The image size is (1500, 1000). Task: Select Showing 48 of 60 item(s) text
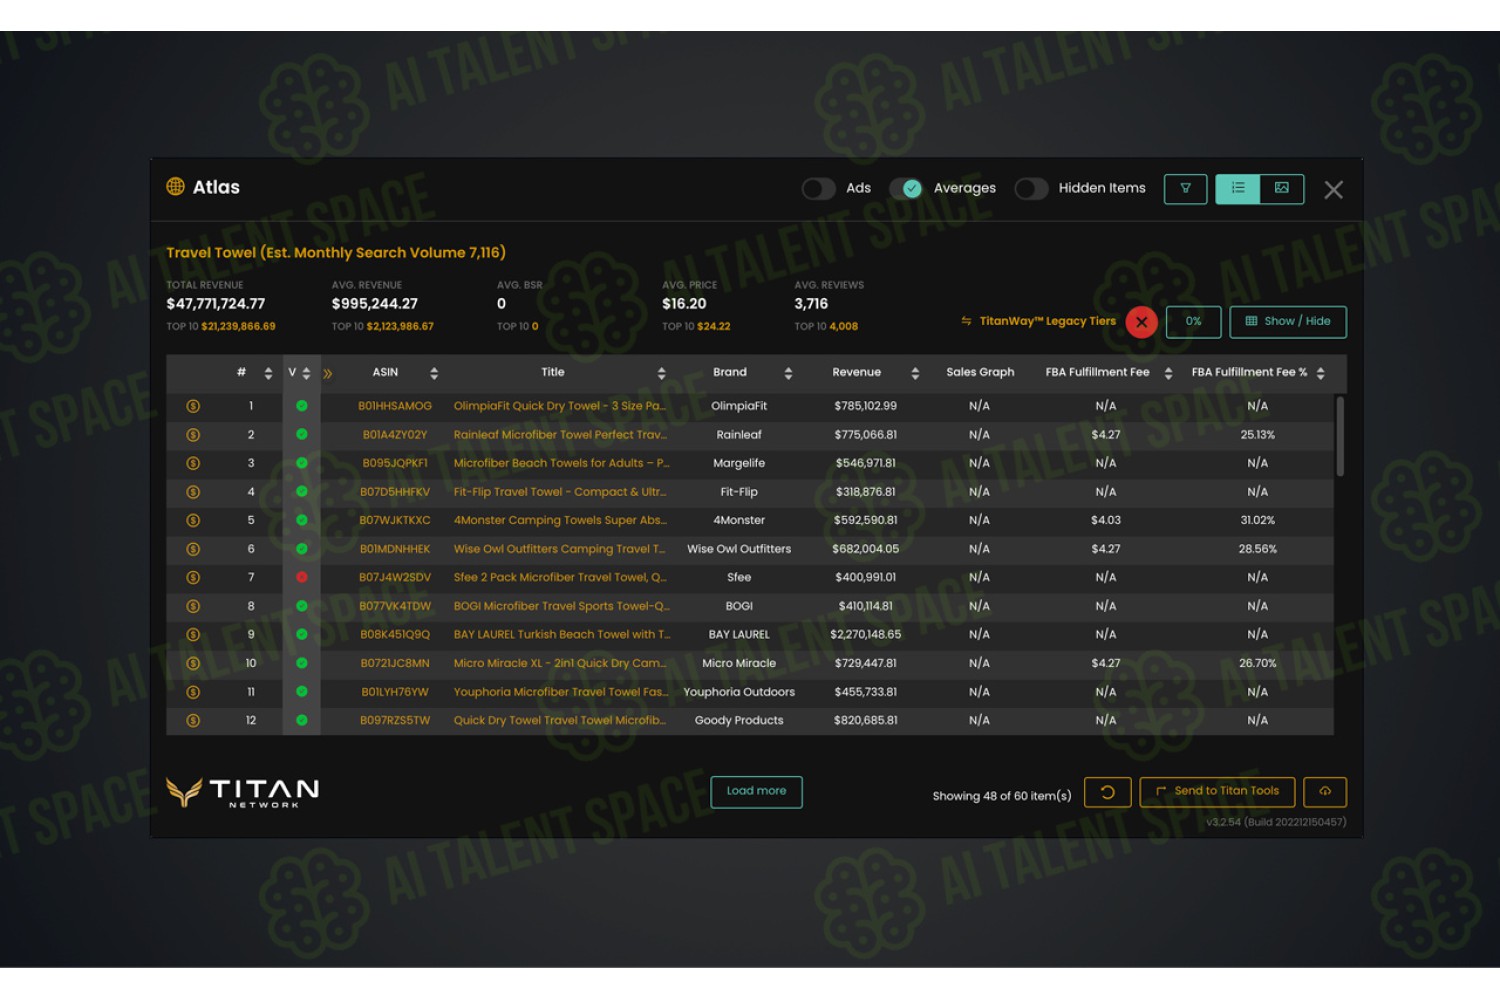coord(1002,796)
